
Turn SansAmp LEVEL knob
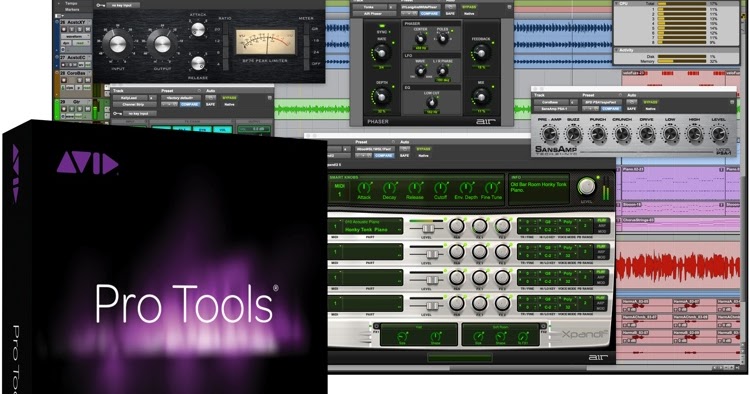pyautogui.click(x=719, y=134)
